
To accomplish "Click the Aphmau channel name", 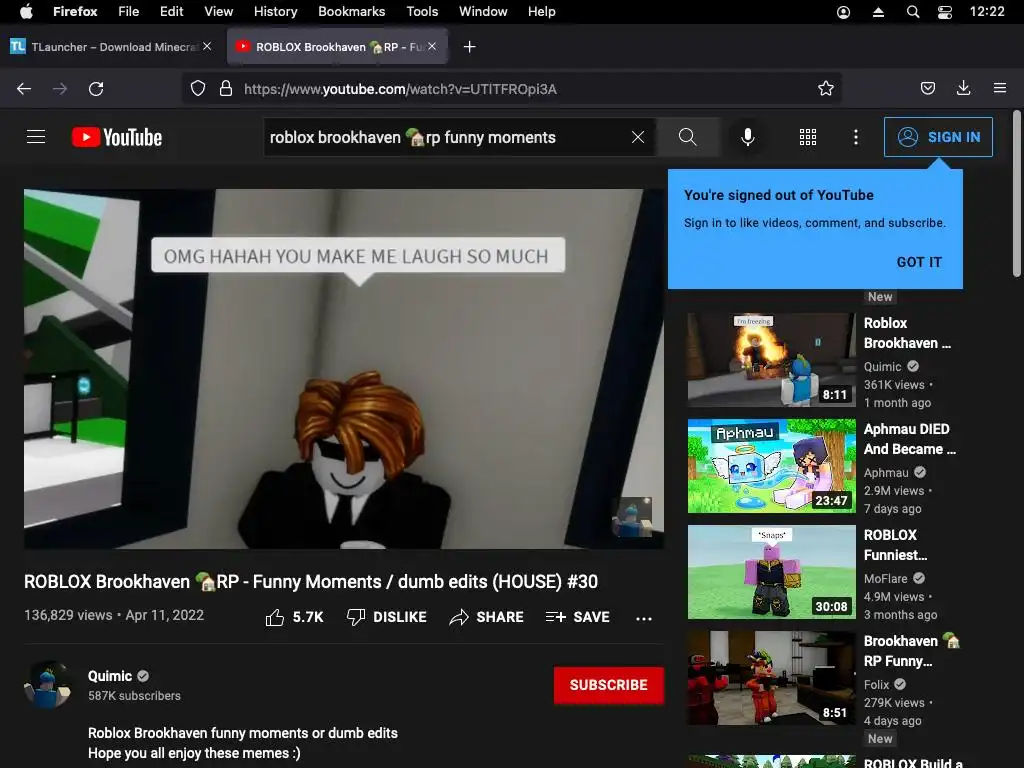I will click(886, 472).
